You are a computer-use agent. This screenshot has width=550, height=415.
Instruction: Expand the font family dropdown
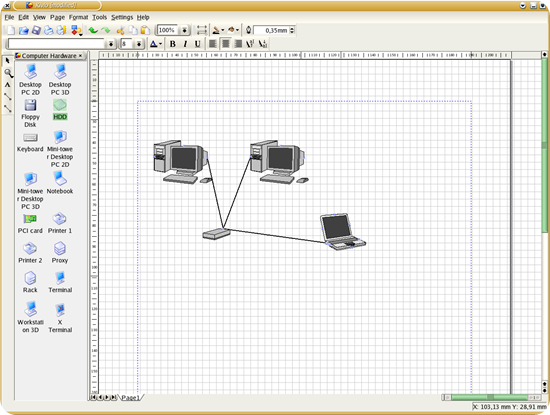111,44
